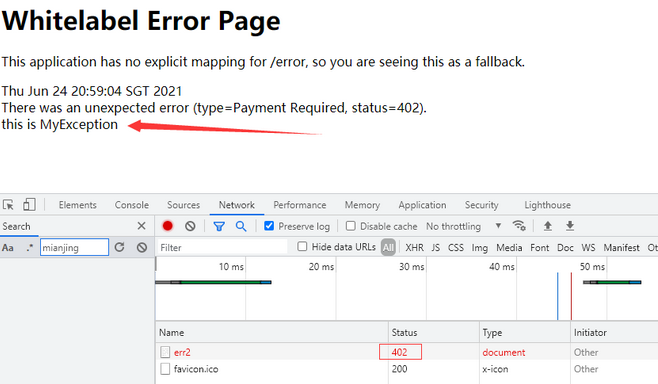
Task: Switch to the Memory tab
Action: click(362, 205)
